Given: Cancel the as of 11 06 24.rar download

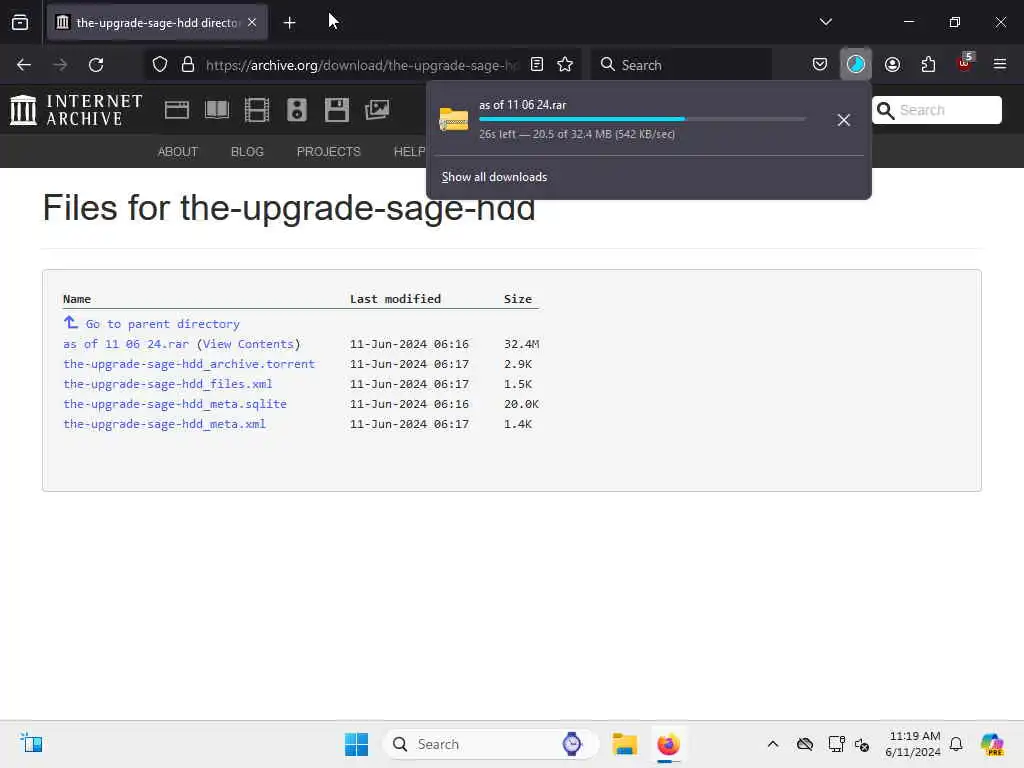Looking at the screenshot, I should [x=843, y=120].
